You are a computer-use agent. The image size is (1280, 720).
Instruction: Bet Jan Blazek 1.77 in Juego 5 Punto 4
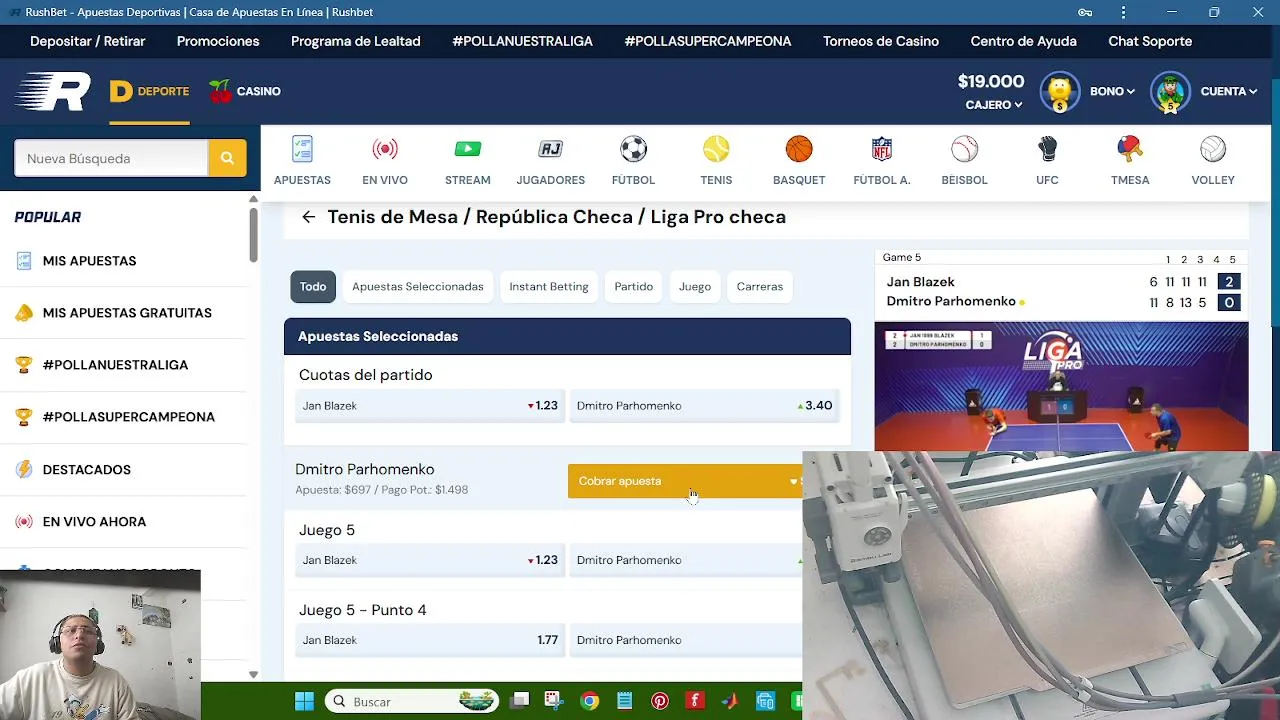click(429, 640)
